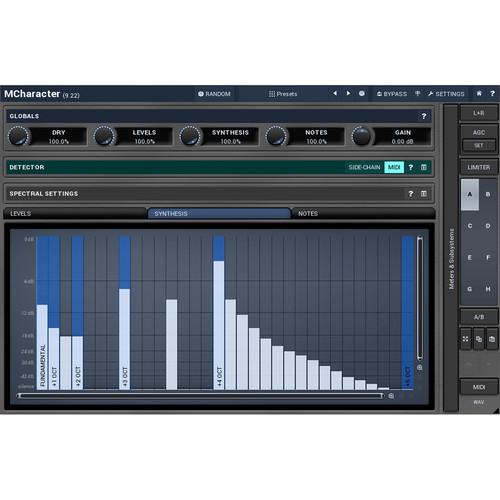
Task: Click the horizontal zoom scrollbar under the graph
Action: pos(201,396)
